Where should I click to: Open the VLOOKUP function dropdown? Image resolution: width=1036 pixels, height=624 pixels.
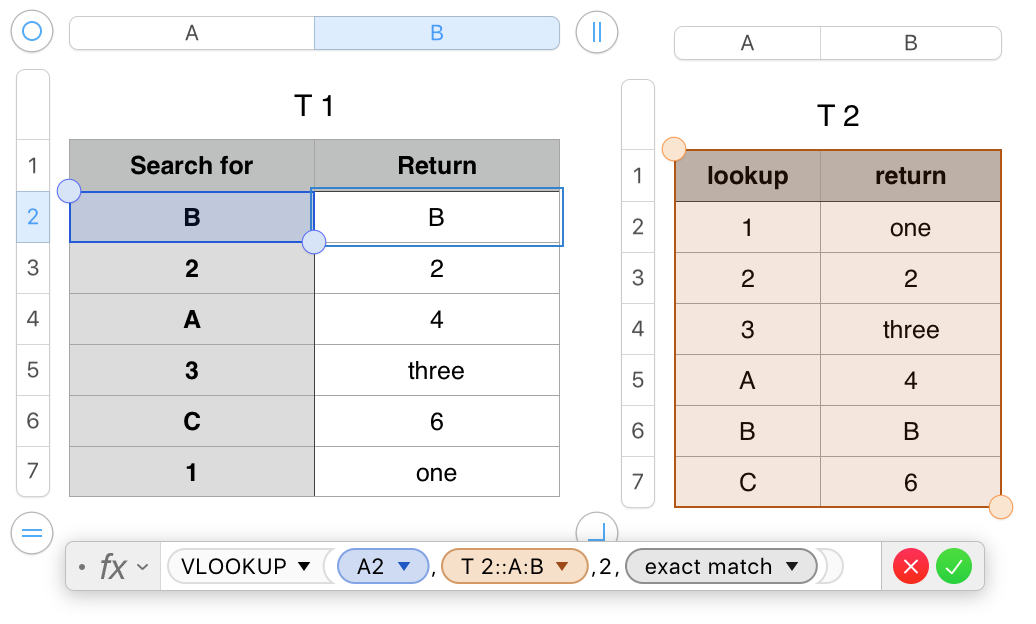click(304, 567)
